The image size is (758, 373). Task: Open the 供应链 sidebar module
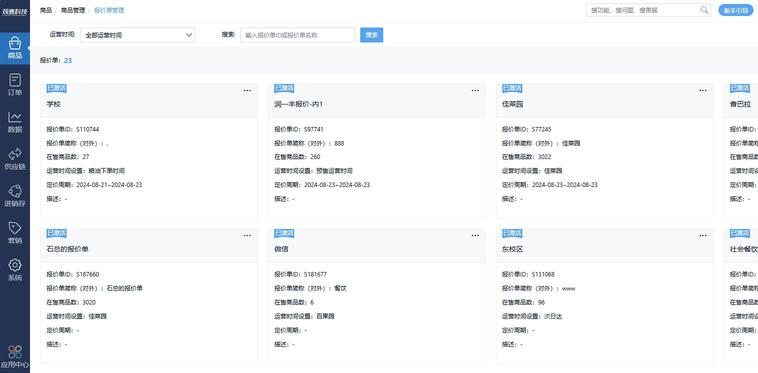tap(15, 159)
